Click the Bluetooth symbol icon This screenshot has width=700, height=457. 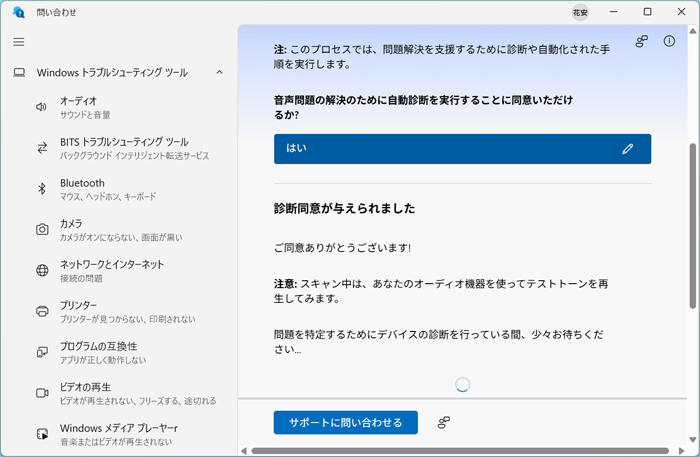[42, 189]
